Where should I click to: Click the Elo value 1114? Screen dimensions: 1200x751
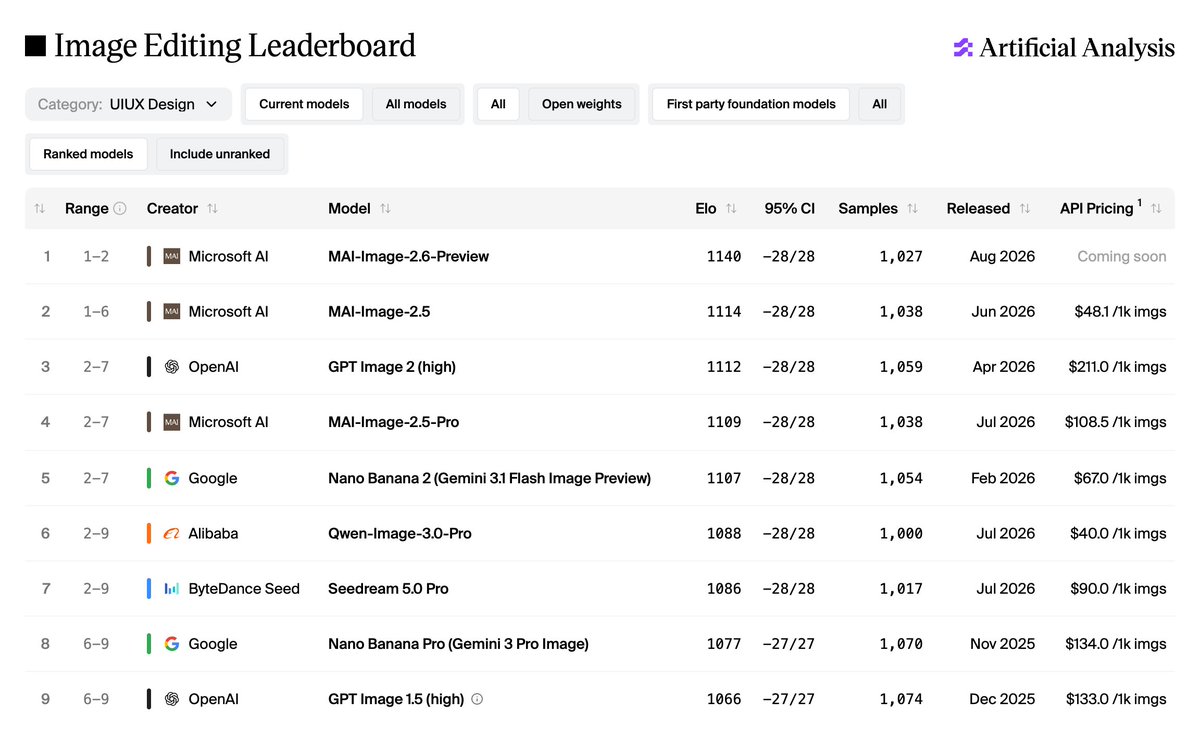(724, 311)
